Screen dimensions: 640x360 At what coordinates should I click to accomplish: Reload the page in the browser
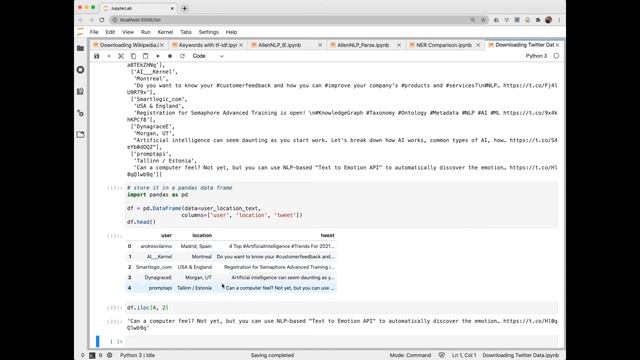[102, 20]
